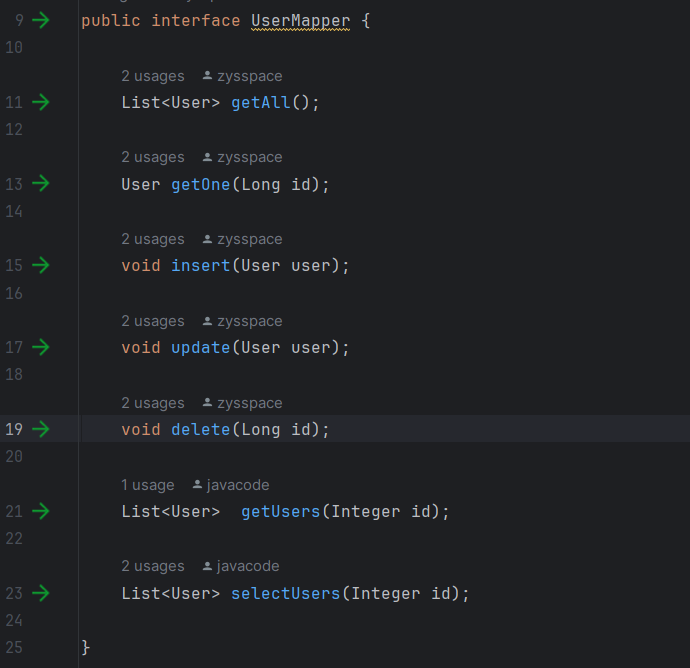The width and height of the screenshot is (690, 668).
Task: Click the update method name
Action: tap(201, 348)
